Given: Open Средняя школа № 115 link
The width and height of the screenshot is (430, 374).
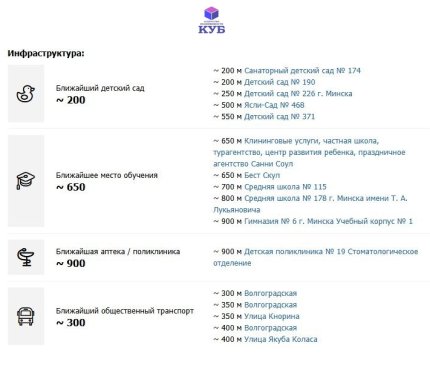Looking at the screenshot, I should tap(285, 187).
